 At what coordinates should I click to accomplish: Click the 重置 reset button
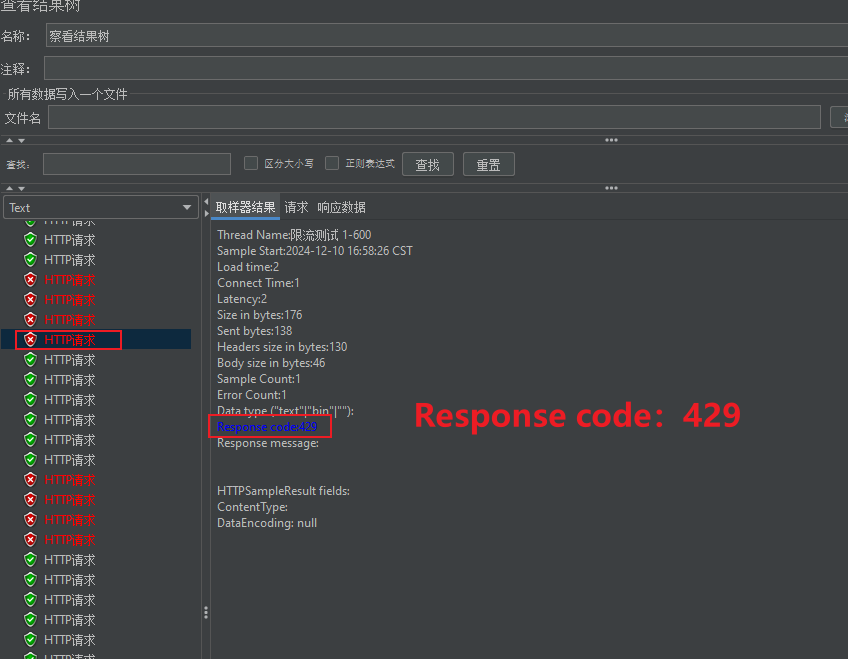[x=488, y=164]
